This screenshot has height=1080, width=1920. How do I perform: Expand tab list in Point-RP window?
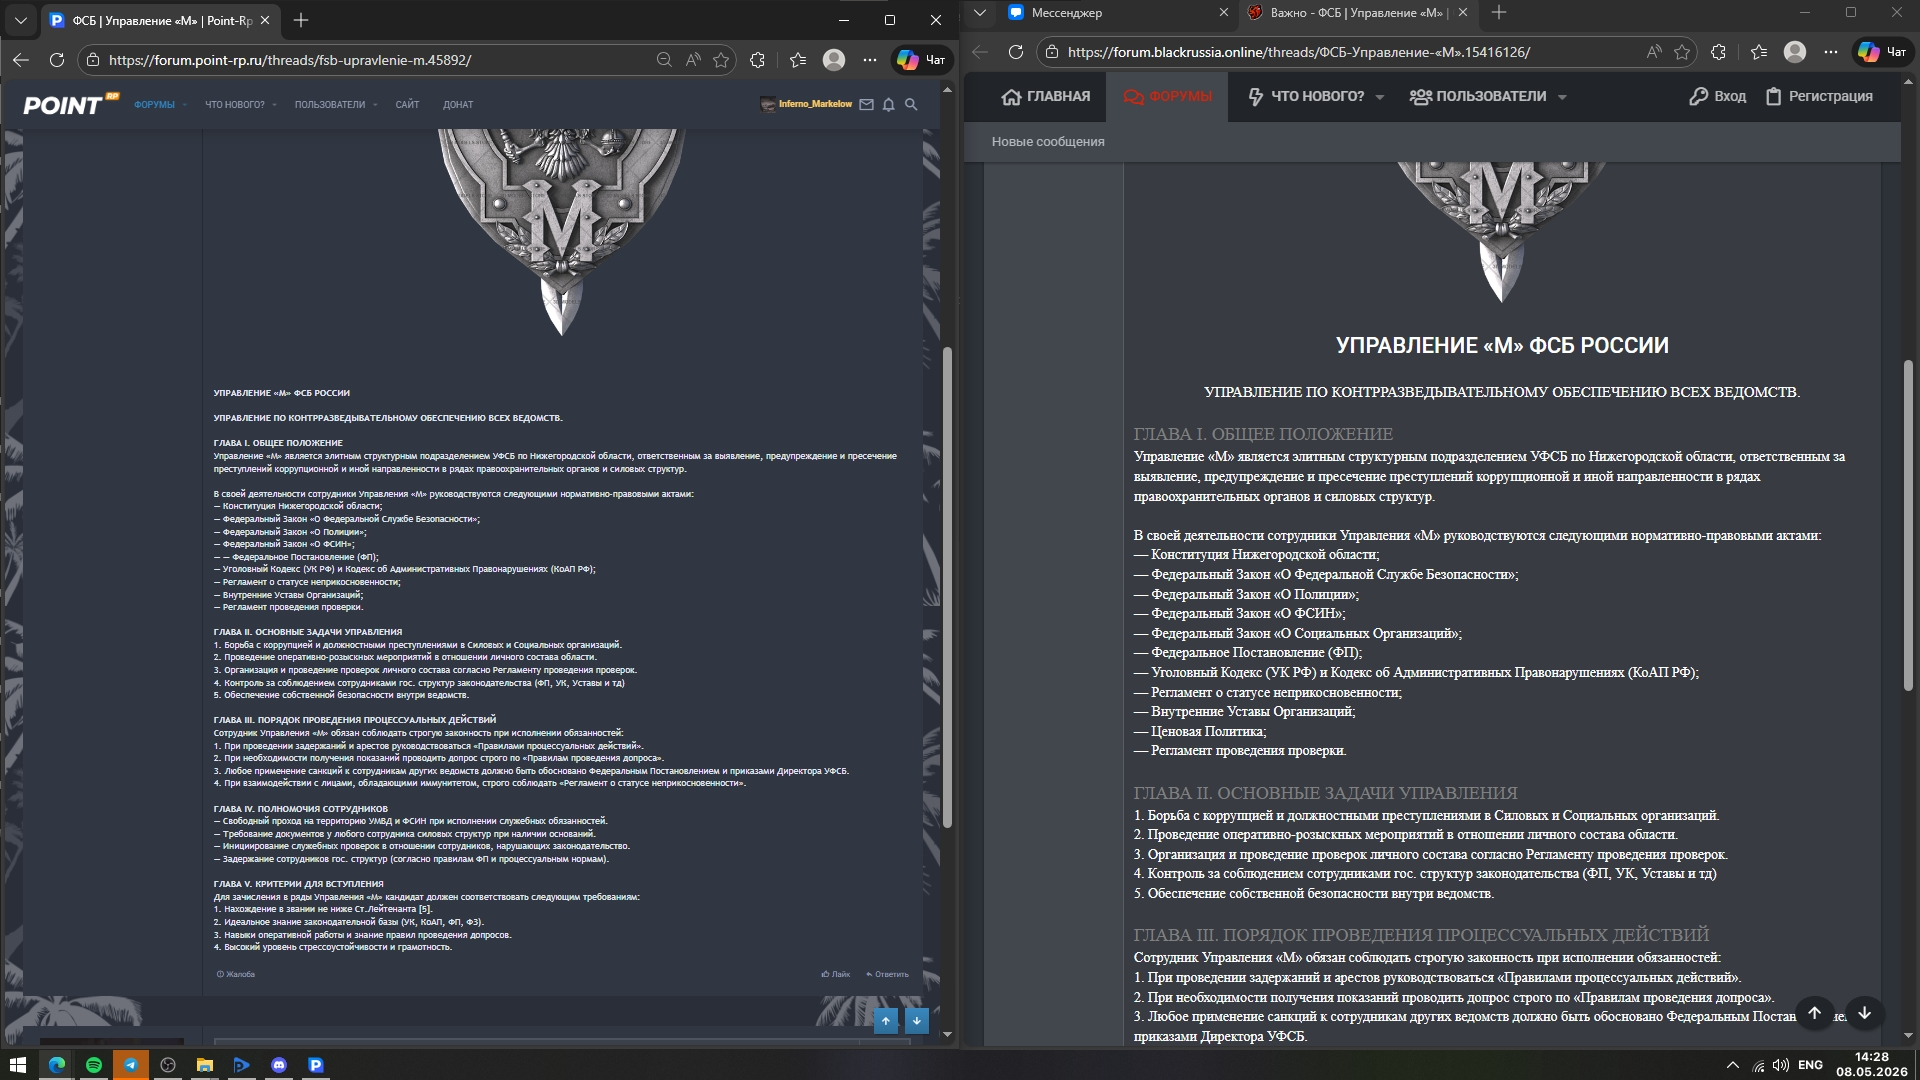coord(20,20)
